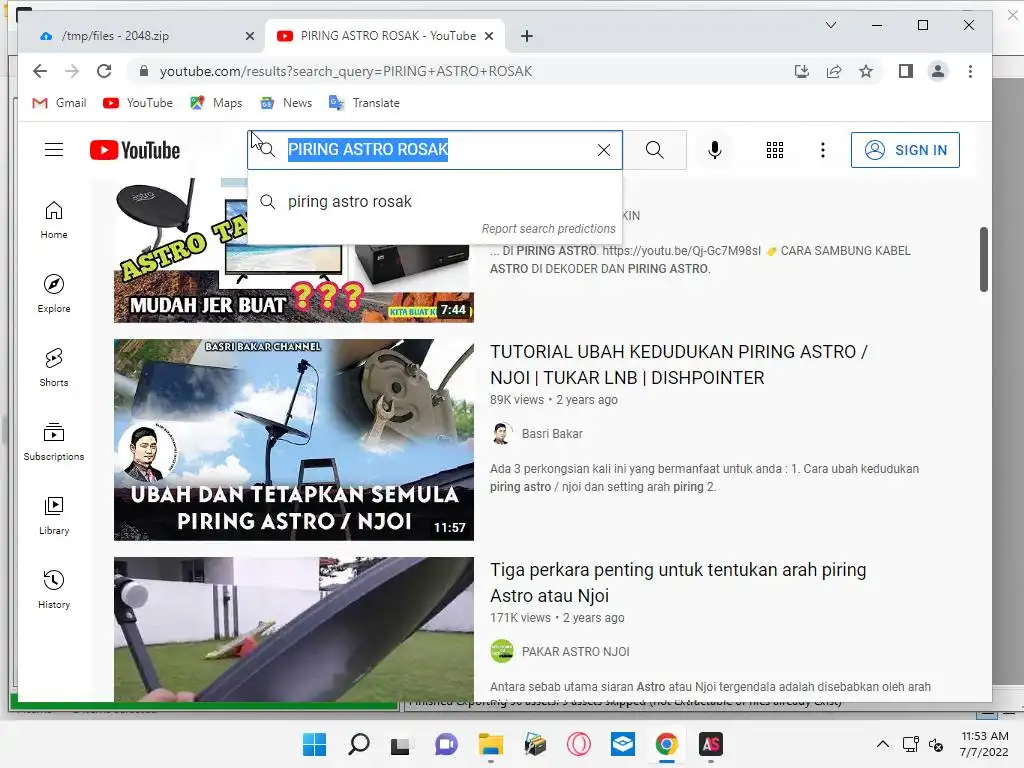Go forward in browser history
Image resolution: width=1024 pixels, height=768 pixels.
[x=72, y=71]
